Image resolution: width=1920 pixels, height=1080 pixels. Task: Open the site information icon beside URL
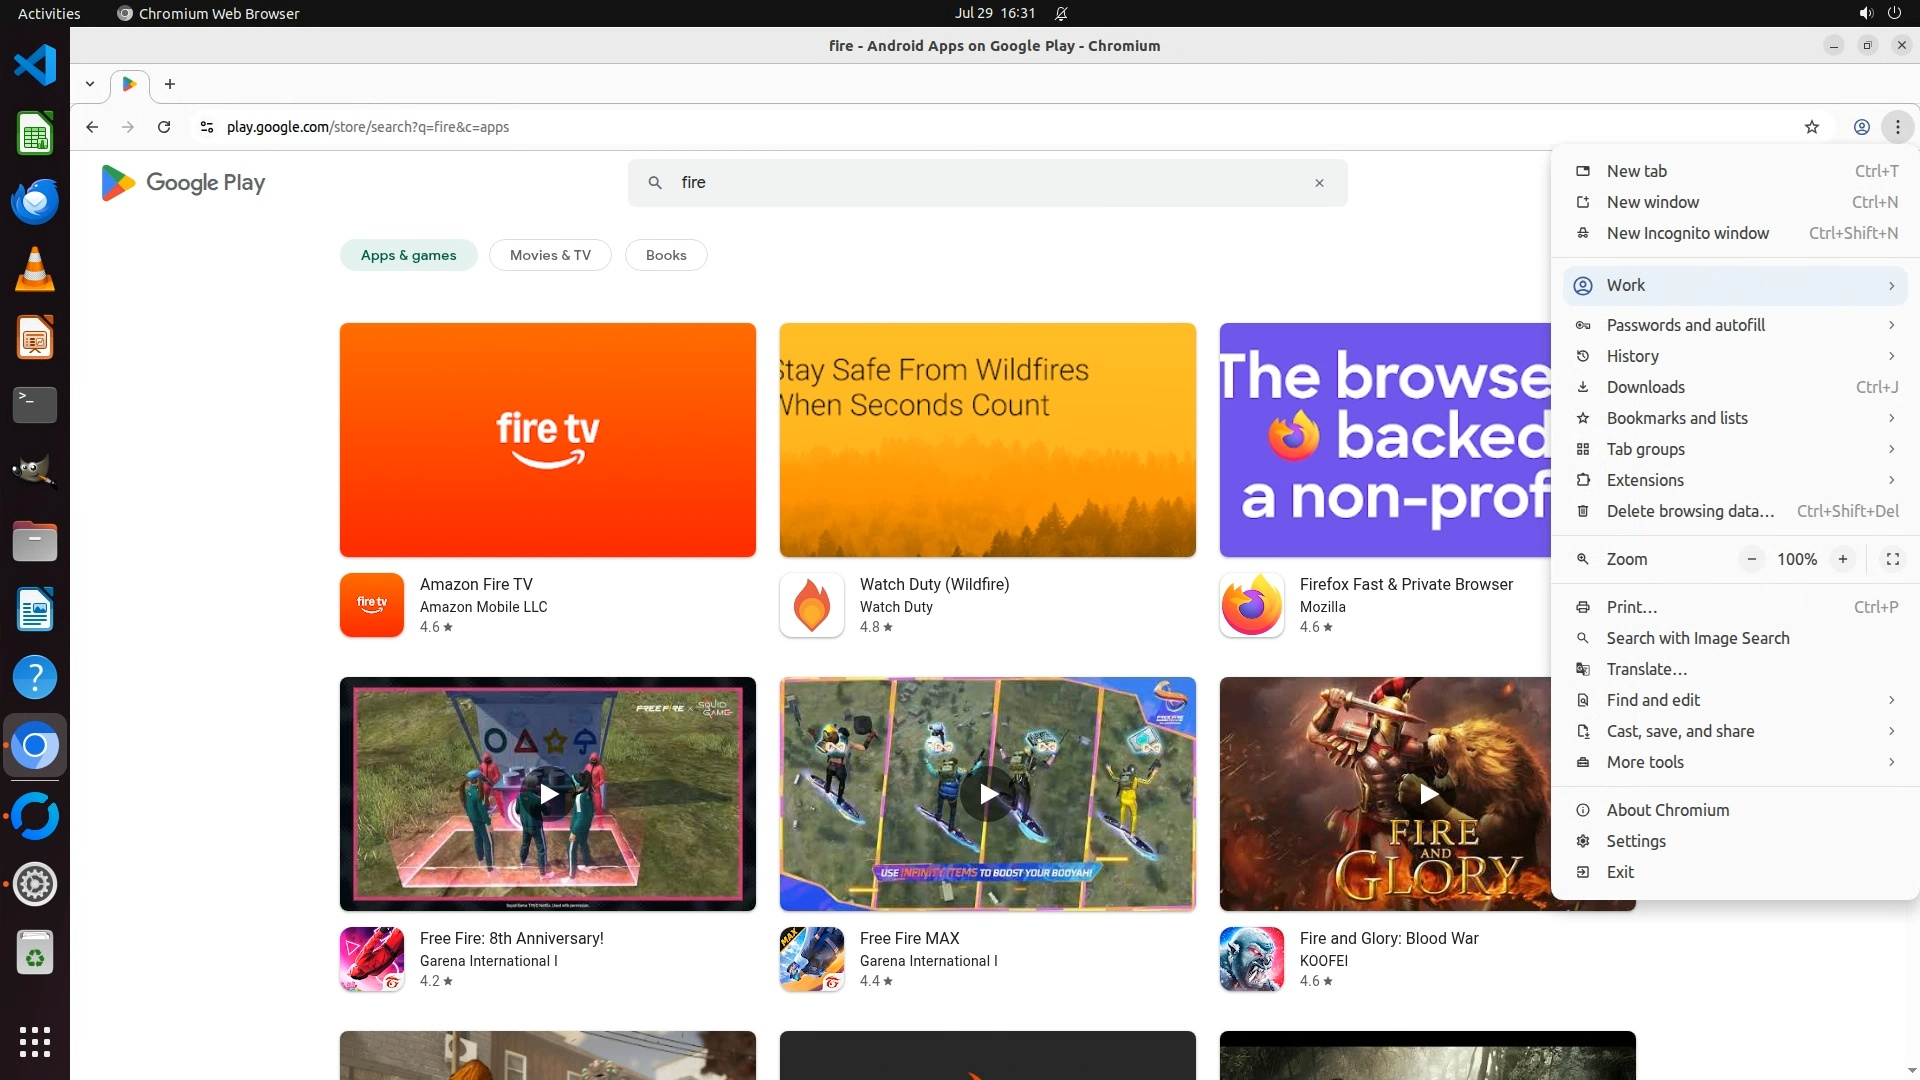206,127
